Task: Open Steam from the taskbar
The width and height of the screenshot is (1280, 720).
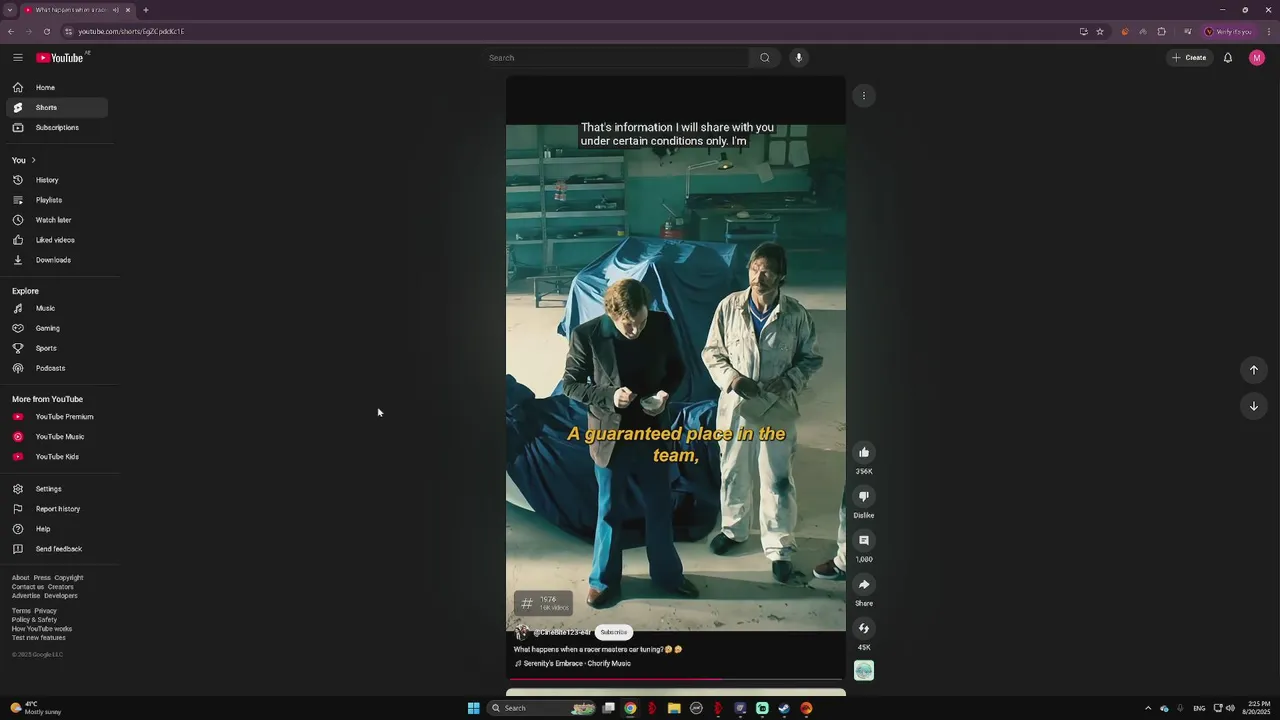Action: [784, 708]
